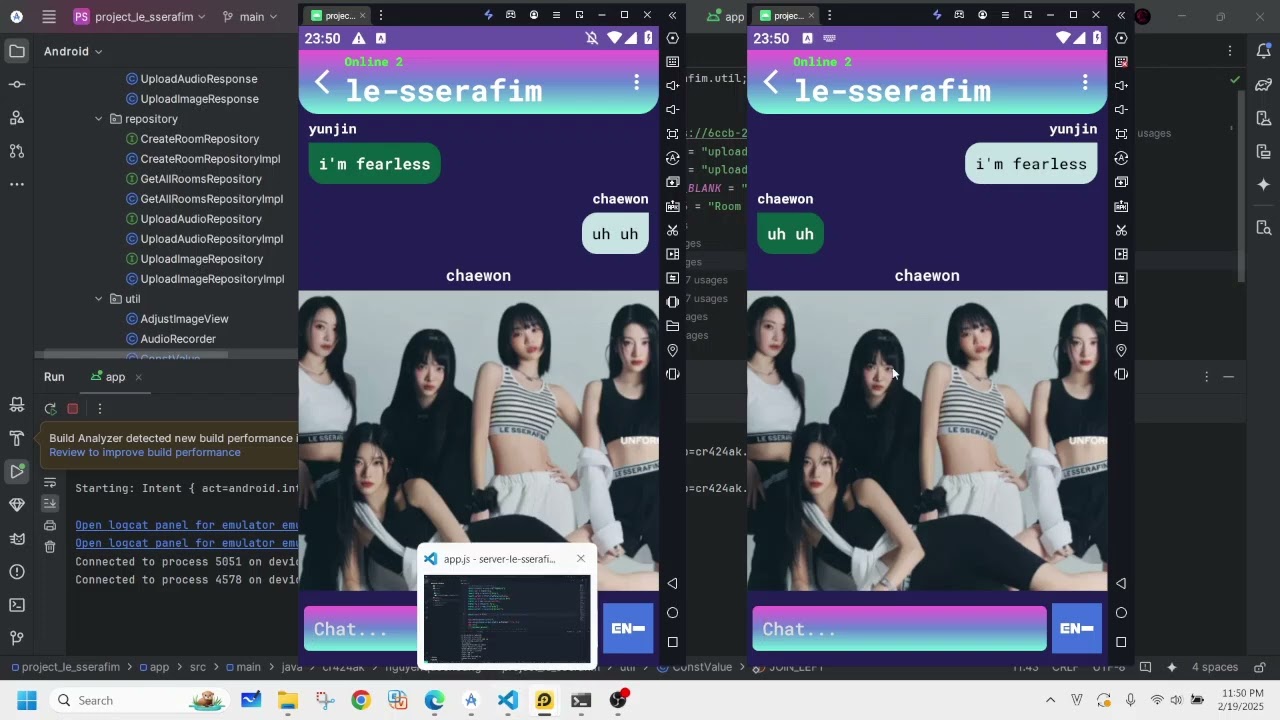Click install APK icon on right emulator
Viewport: 1280px width, 720px height.
point(1121,206)
